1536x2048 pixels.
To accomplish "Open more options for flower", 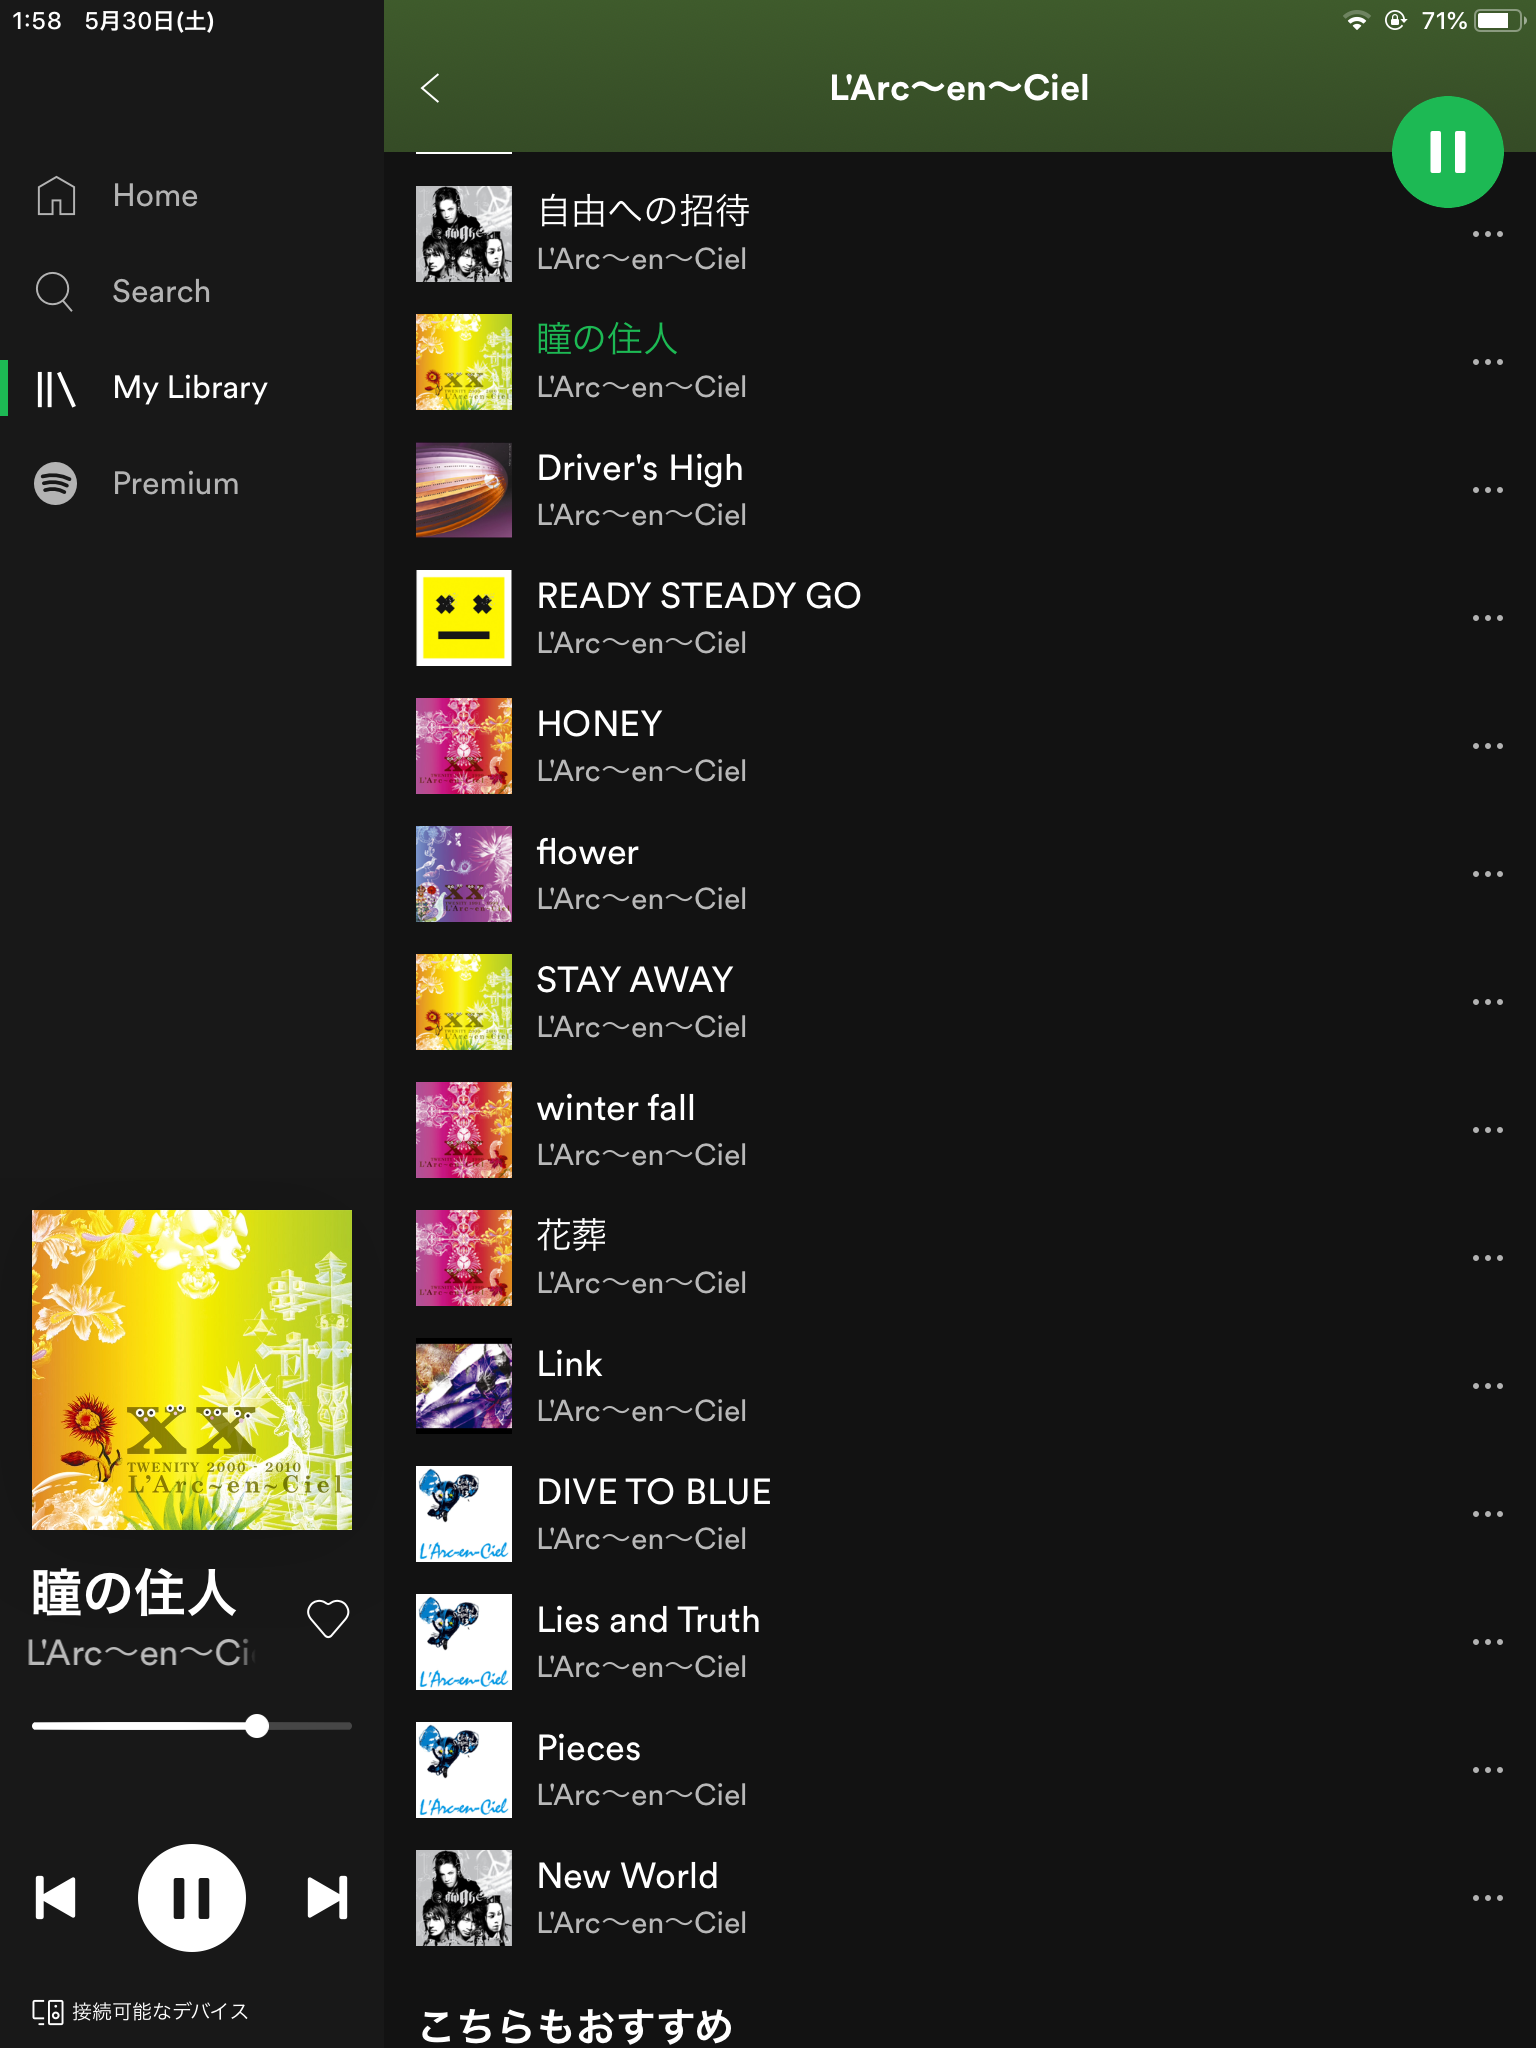I will point(1487,874).
